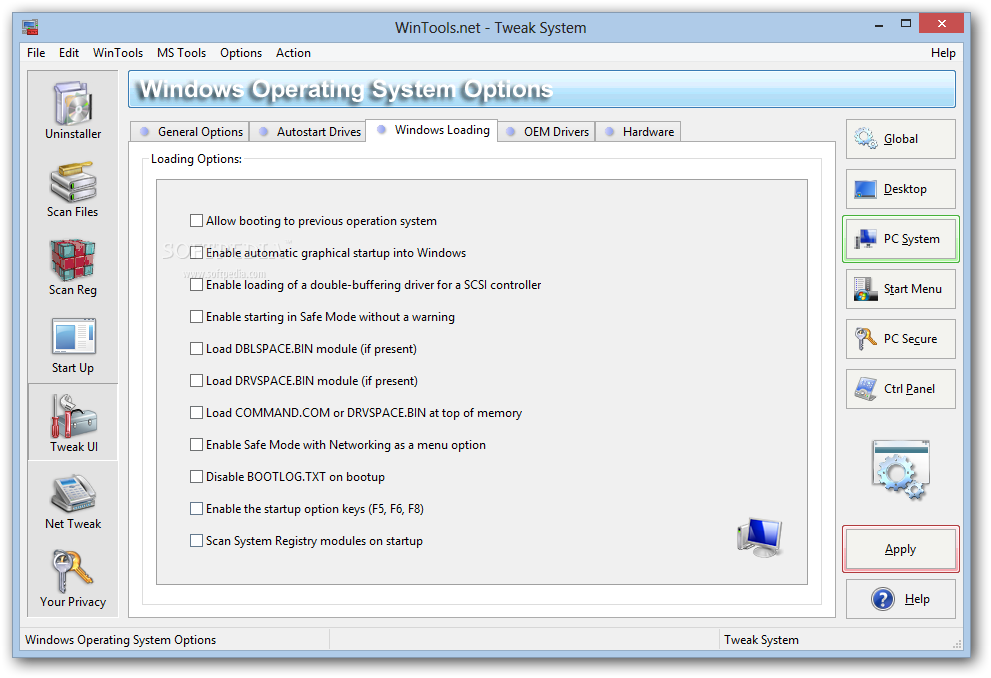Open the MS Tools menu
This screenshot has height=678, width=991.
click(181, 53)
